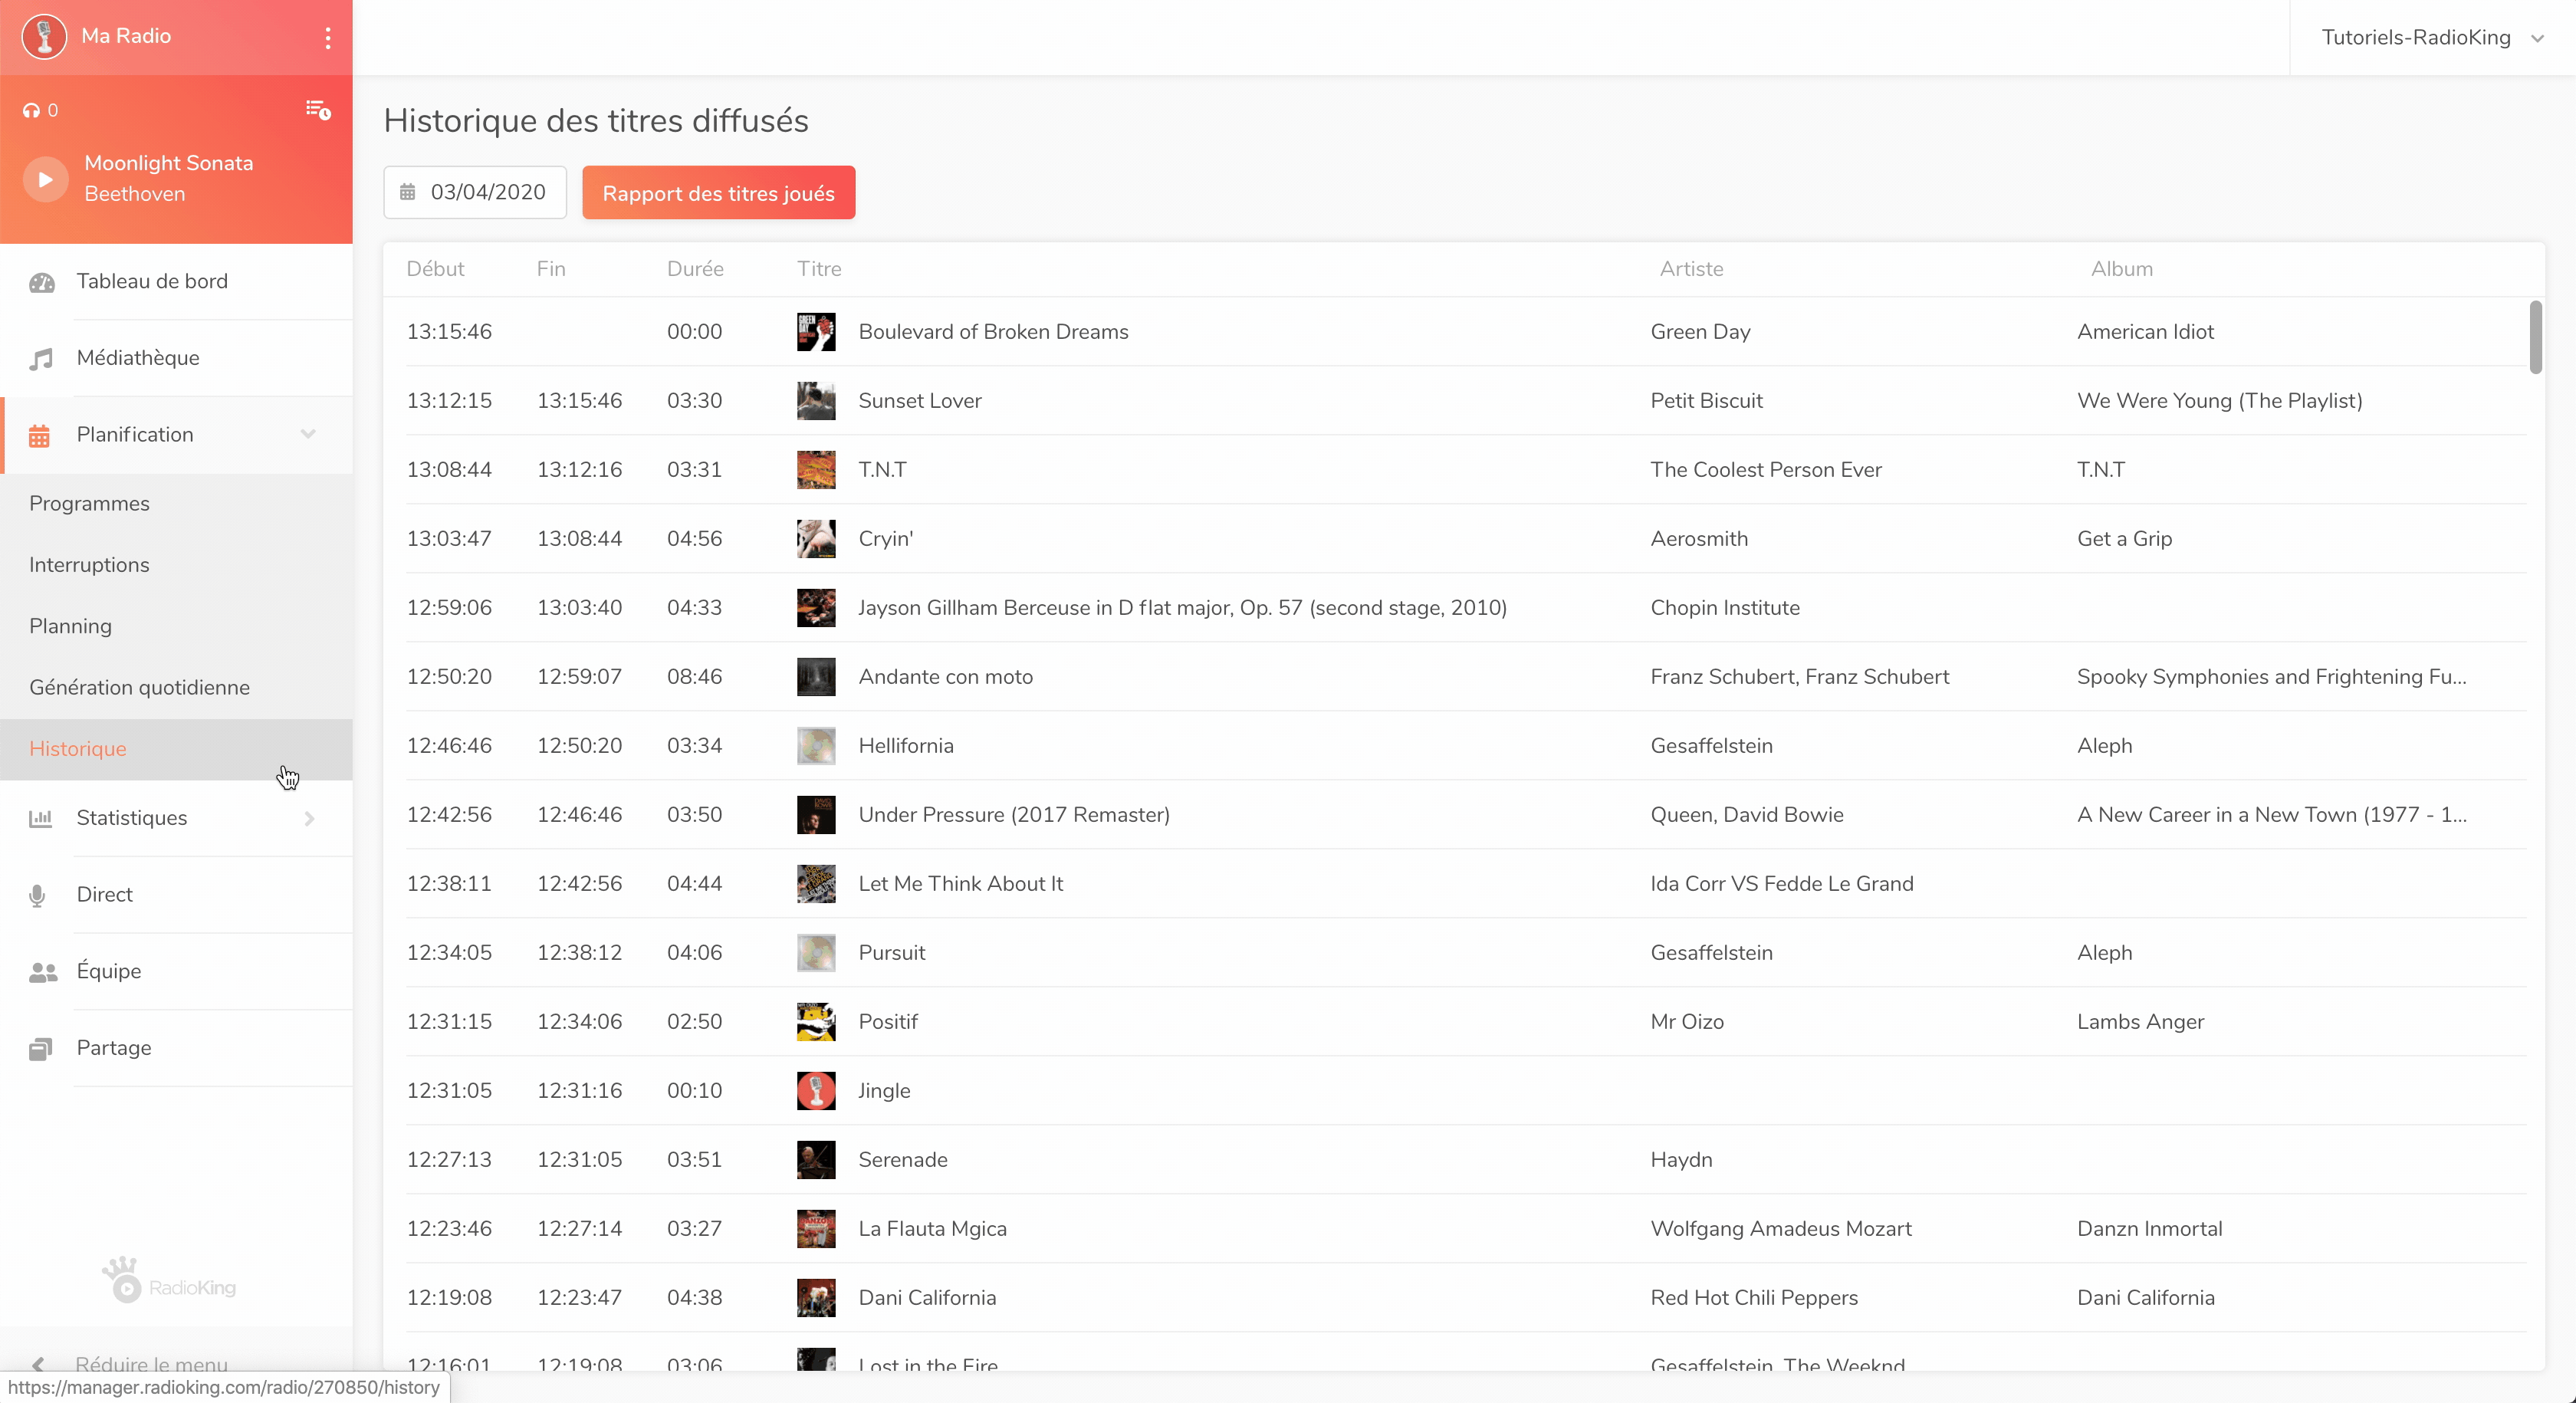Click the Ma Radio microphone logo
The height and width of the screenshot is (1403, 2576).
click(x=44, y=37)
